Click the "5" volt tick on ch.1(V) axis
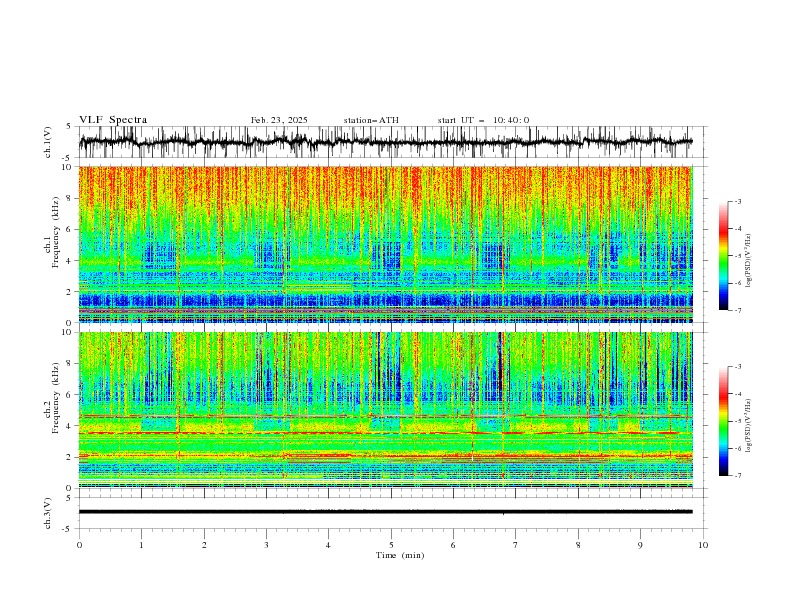This screenshot has width=792, height=612. pos(69,127)
